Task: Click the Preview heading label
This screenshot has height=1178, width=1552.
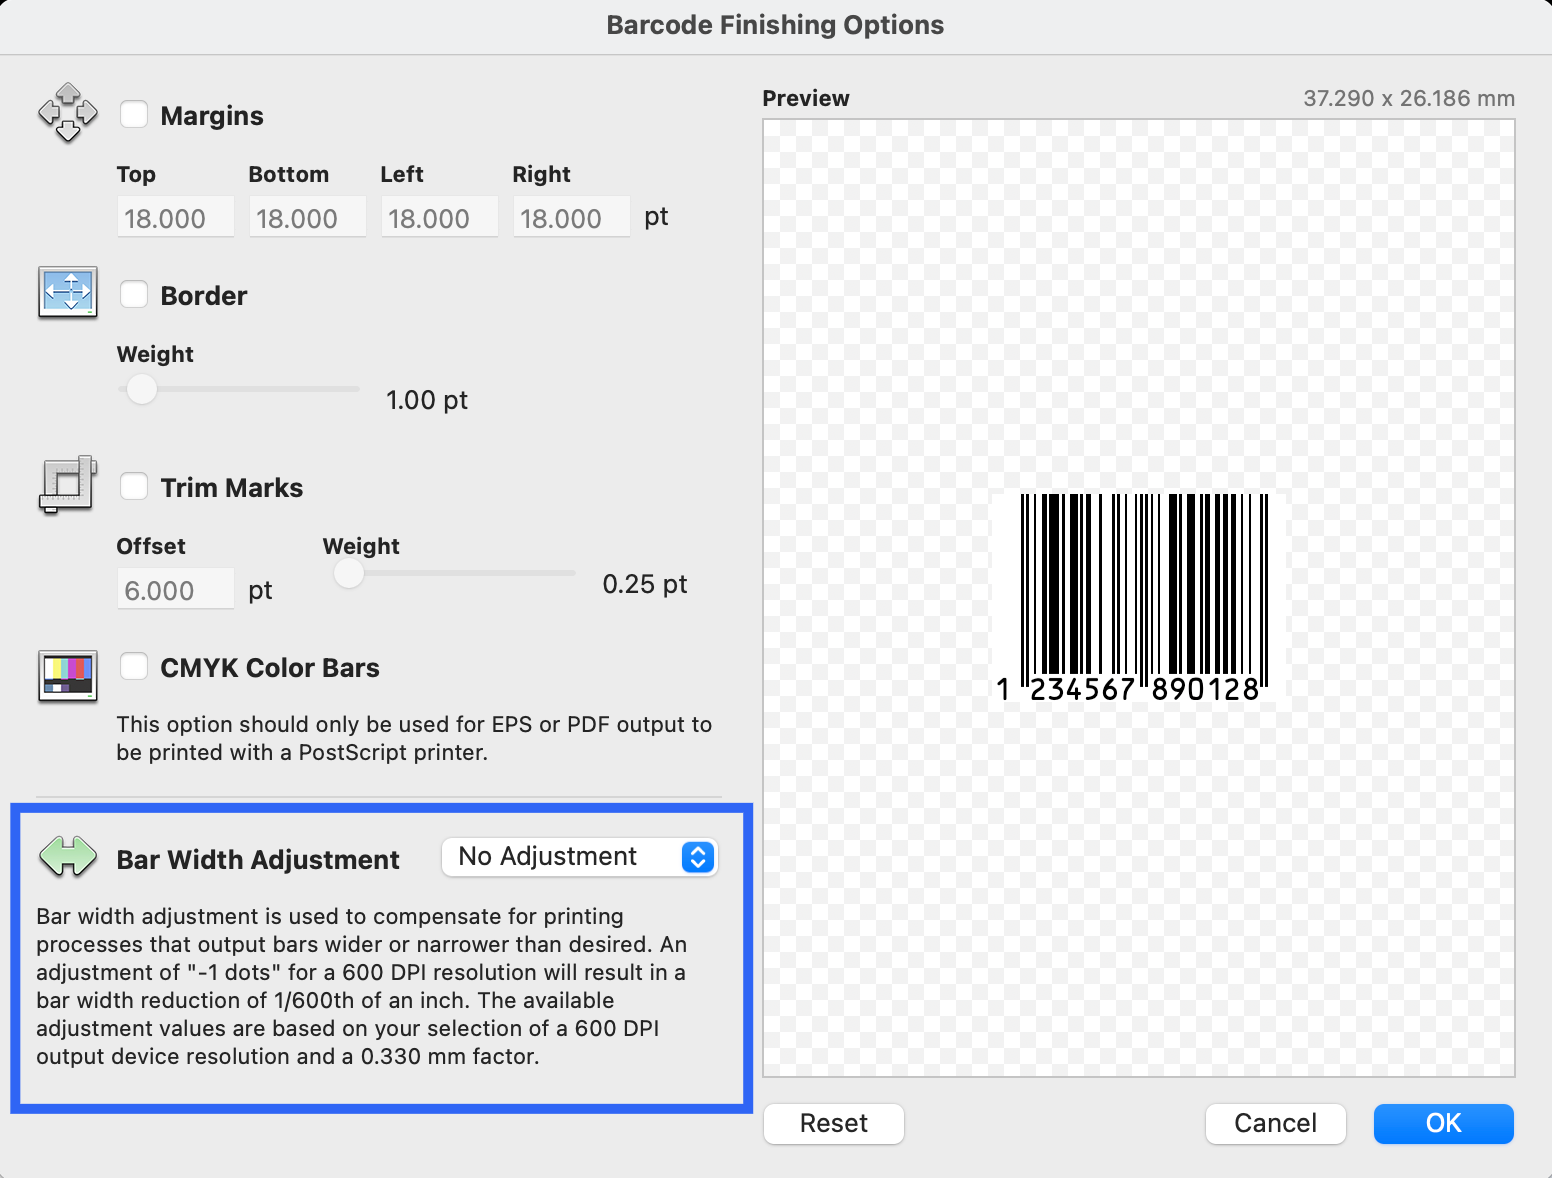Action: tap(806, 98)
